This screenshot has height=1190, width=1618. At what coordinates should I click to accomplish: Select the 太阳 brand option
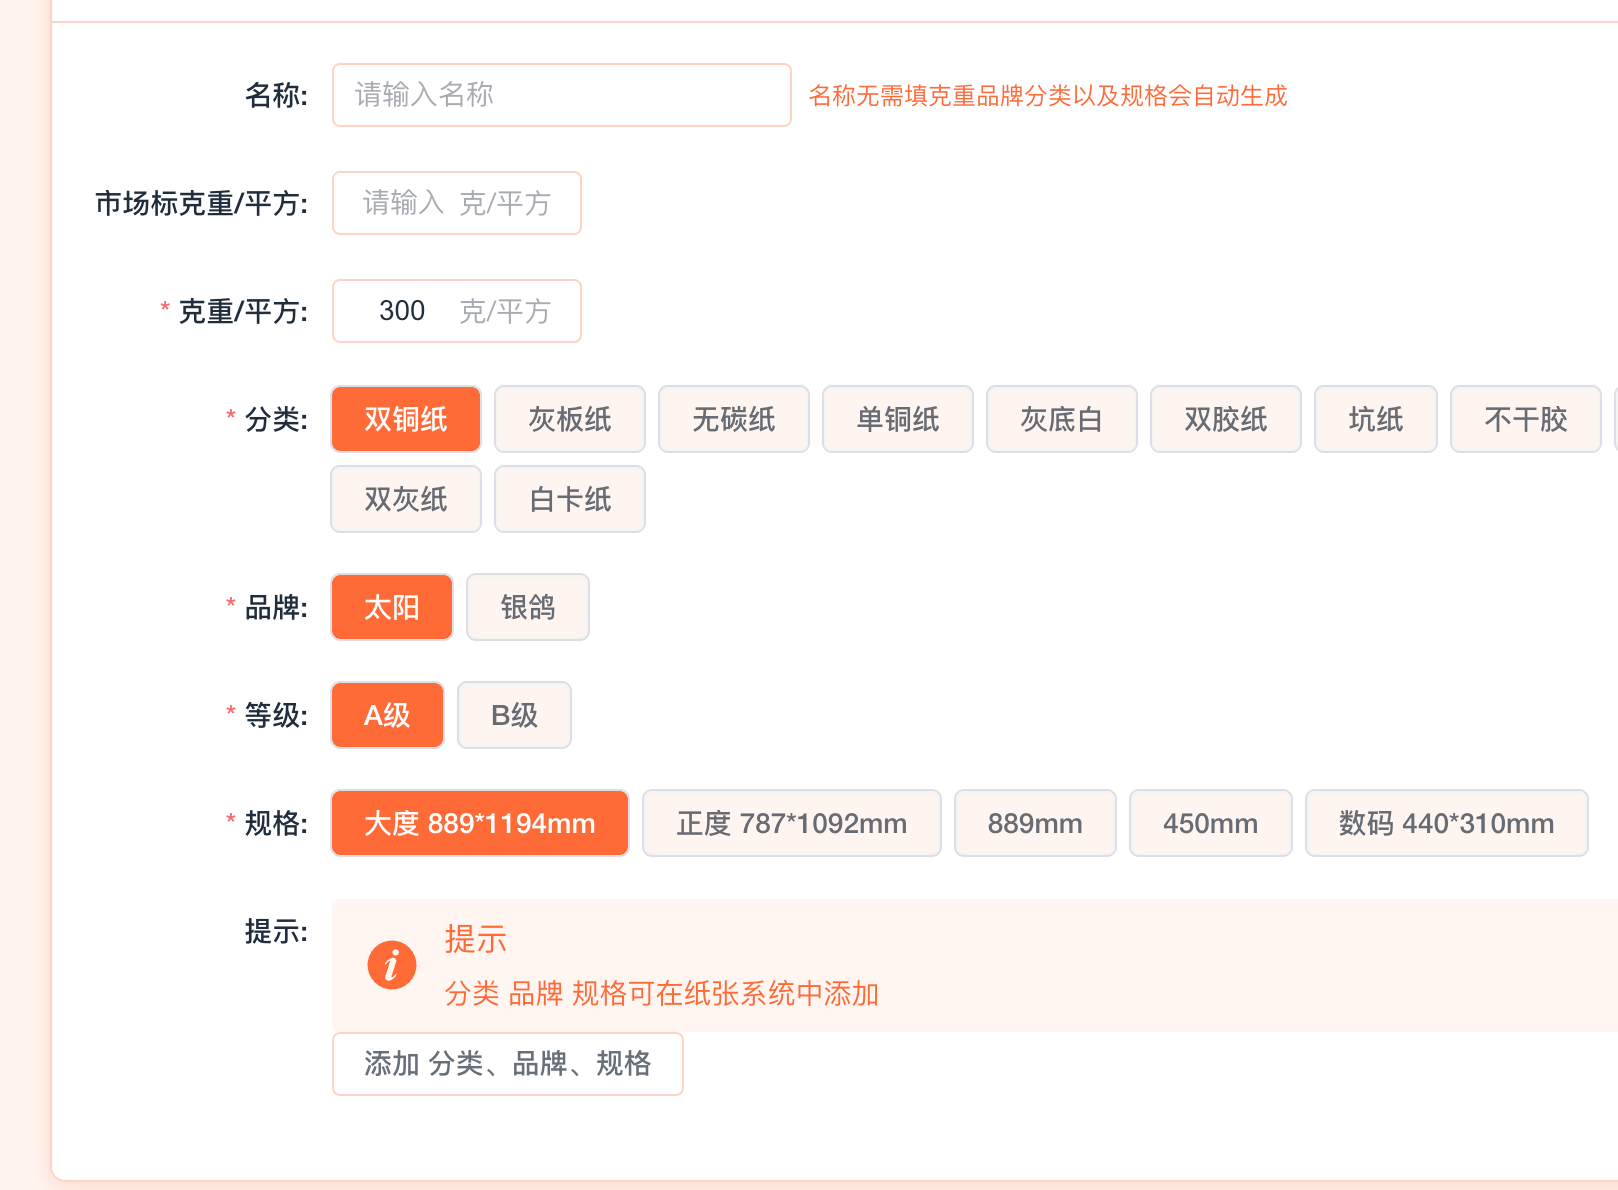pyautogui.click(x=391, y=607)
